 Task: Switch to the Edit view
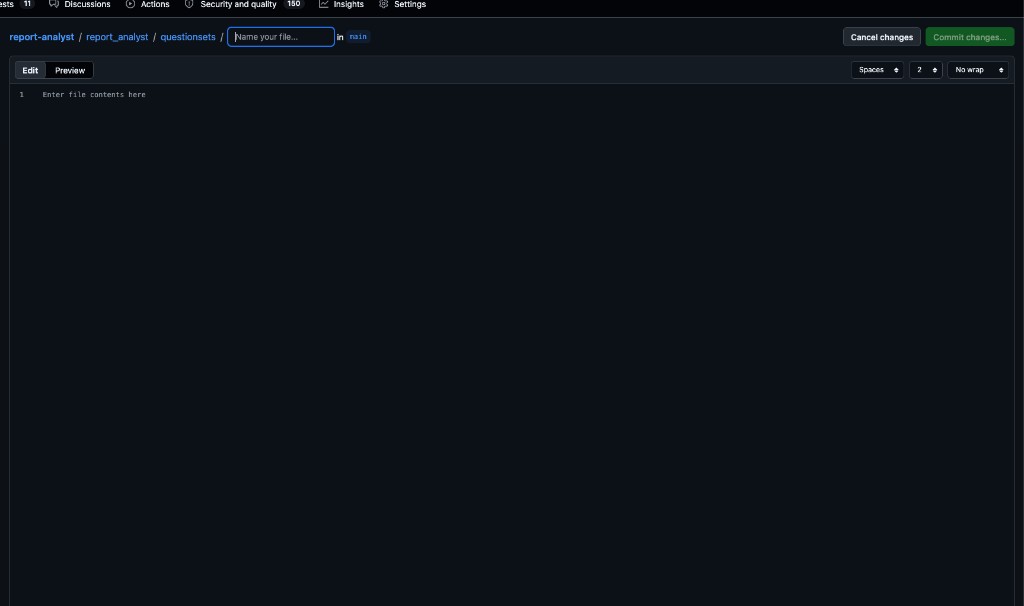tap(30, 71)
